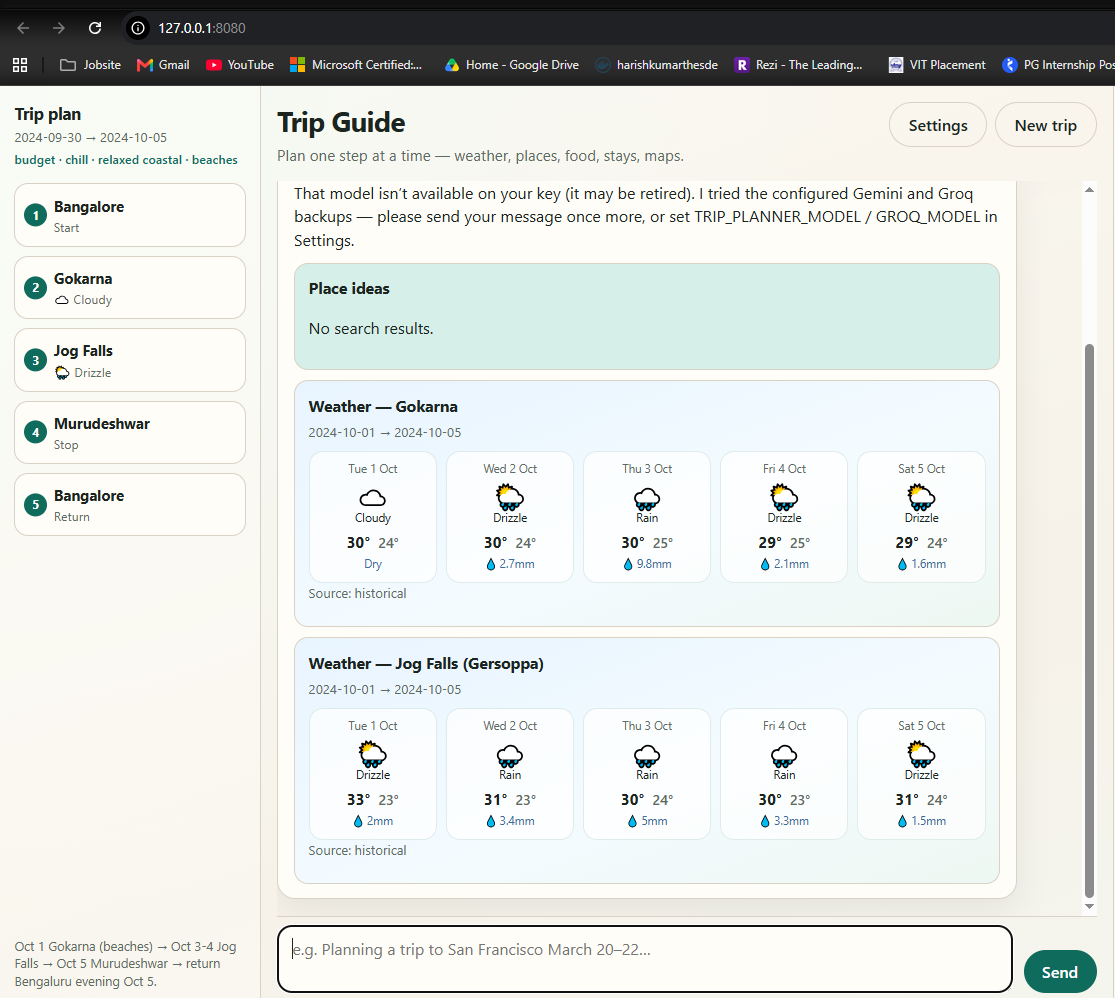The height and width of the screenshot is (998, 1115).
Task: Click Gokarna Sat 5 Oct drizzle icon
Action: point(921,497)
